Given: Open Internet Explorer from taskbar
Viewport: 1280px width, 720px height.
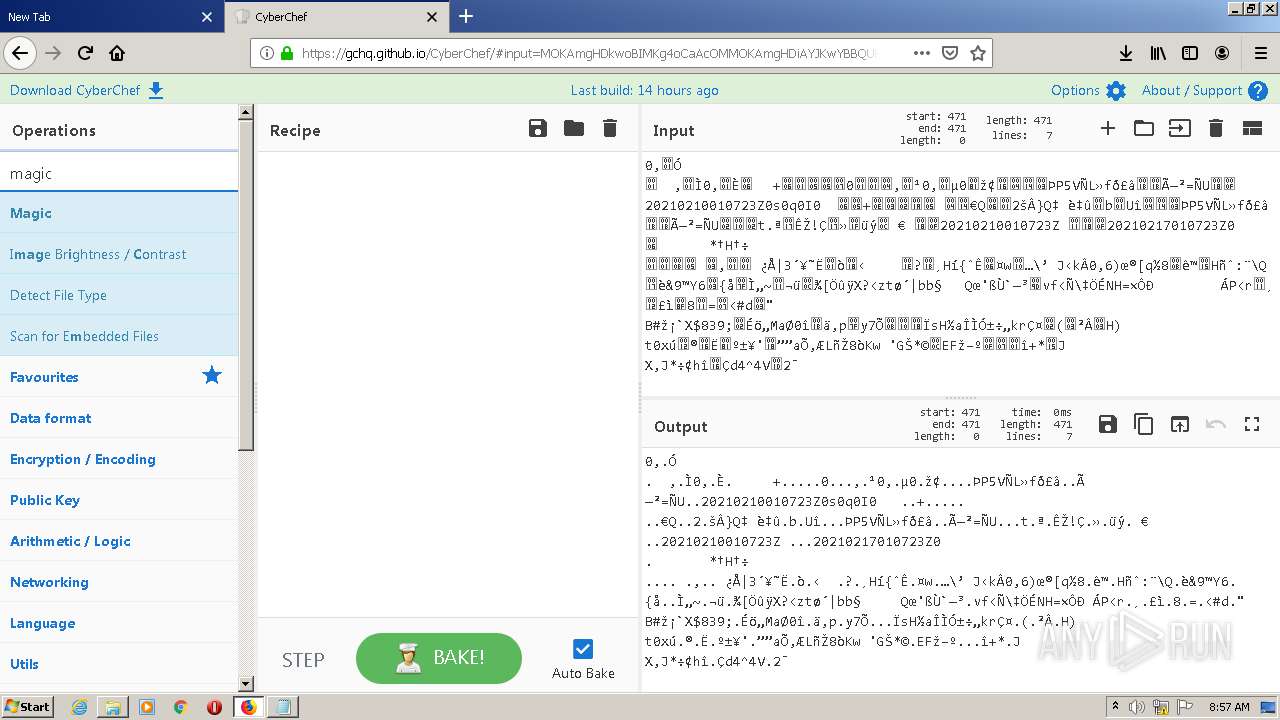Looking at the screenshot, I should tap(79, 707).
